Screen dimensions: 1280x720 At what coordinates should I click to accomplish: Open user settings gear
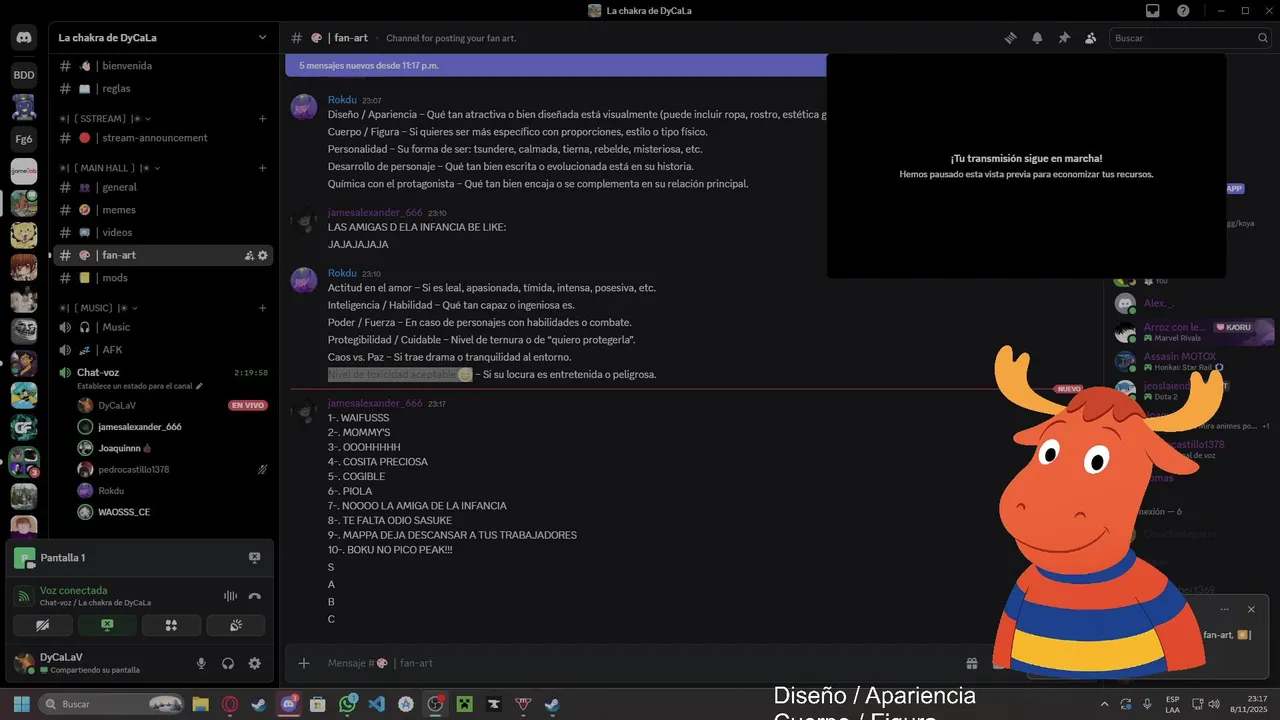click(255, 663)
